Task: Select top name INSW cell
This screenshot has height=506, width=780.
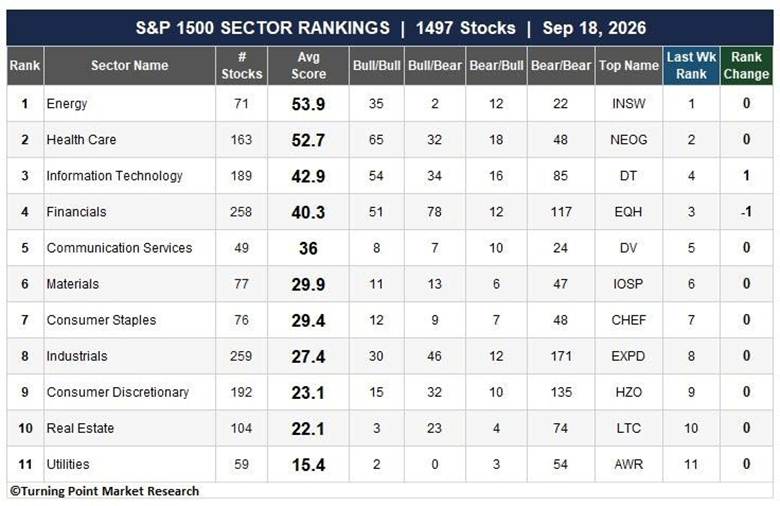Action: coord(628,103)
